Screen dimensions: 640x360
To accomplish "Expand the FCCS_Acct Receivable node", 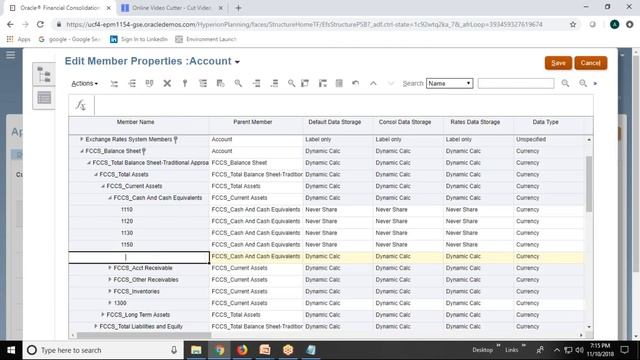I will coord(109,268).
